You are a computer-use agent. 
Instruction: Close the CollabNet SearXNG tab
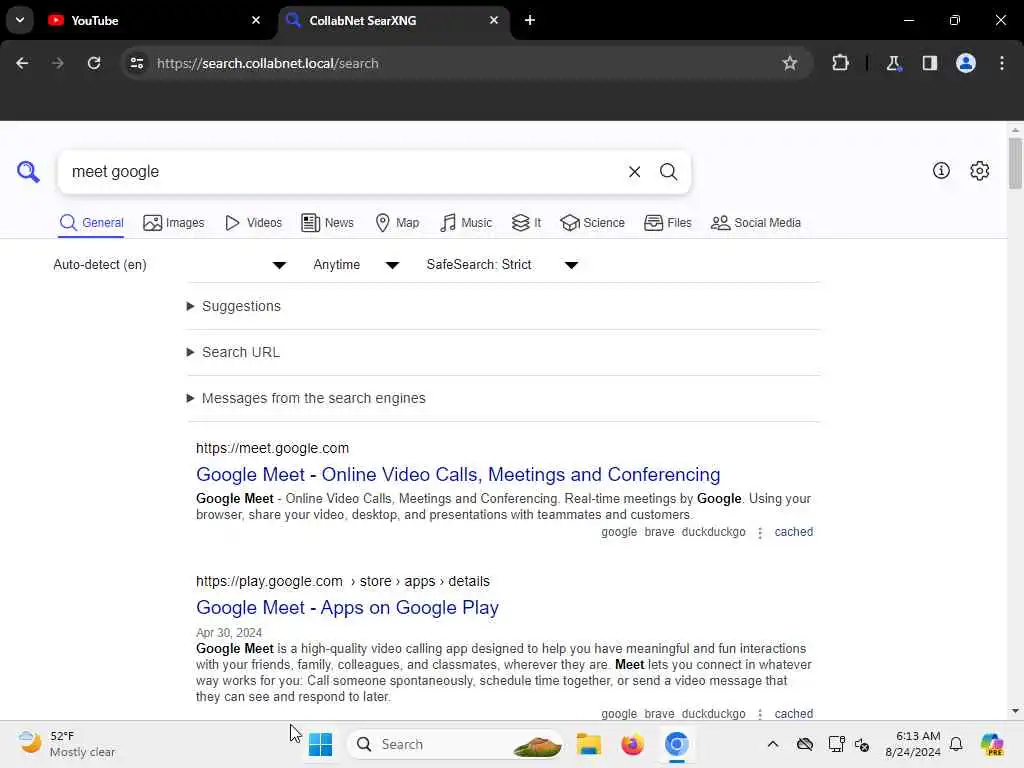click(x=494, y=20)
